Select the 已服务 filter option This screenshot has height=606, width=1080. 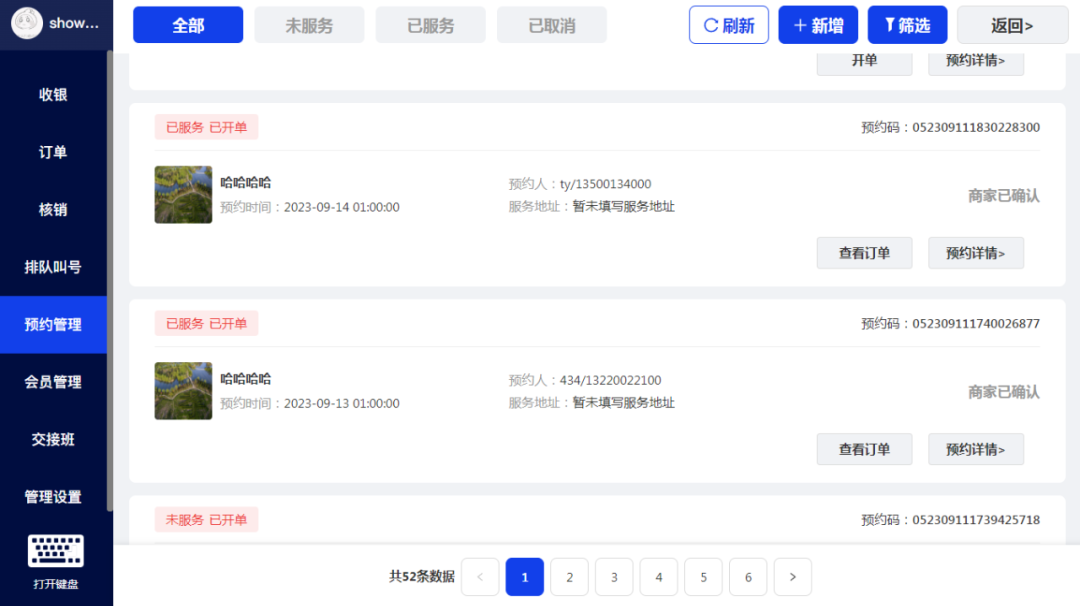(430, 24)
